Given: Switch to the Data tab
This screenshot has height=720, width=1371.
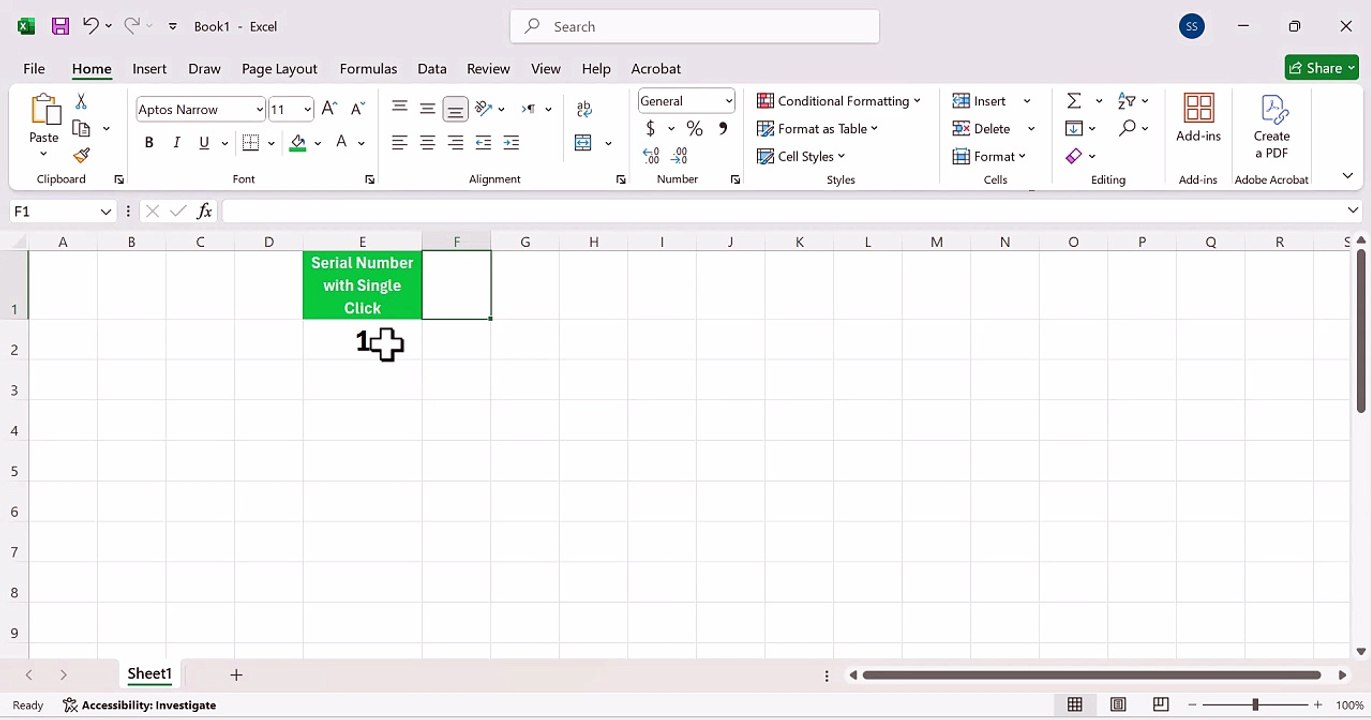Looking at the screenshot, I should click(x=432, y=68).
